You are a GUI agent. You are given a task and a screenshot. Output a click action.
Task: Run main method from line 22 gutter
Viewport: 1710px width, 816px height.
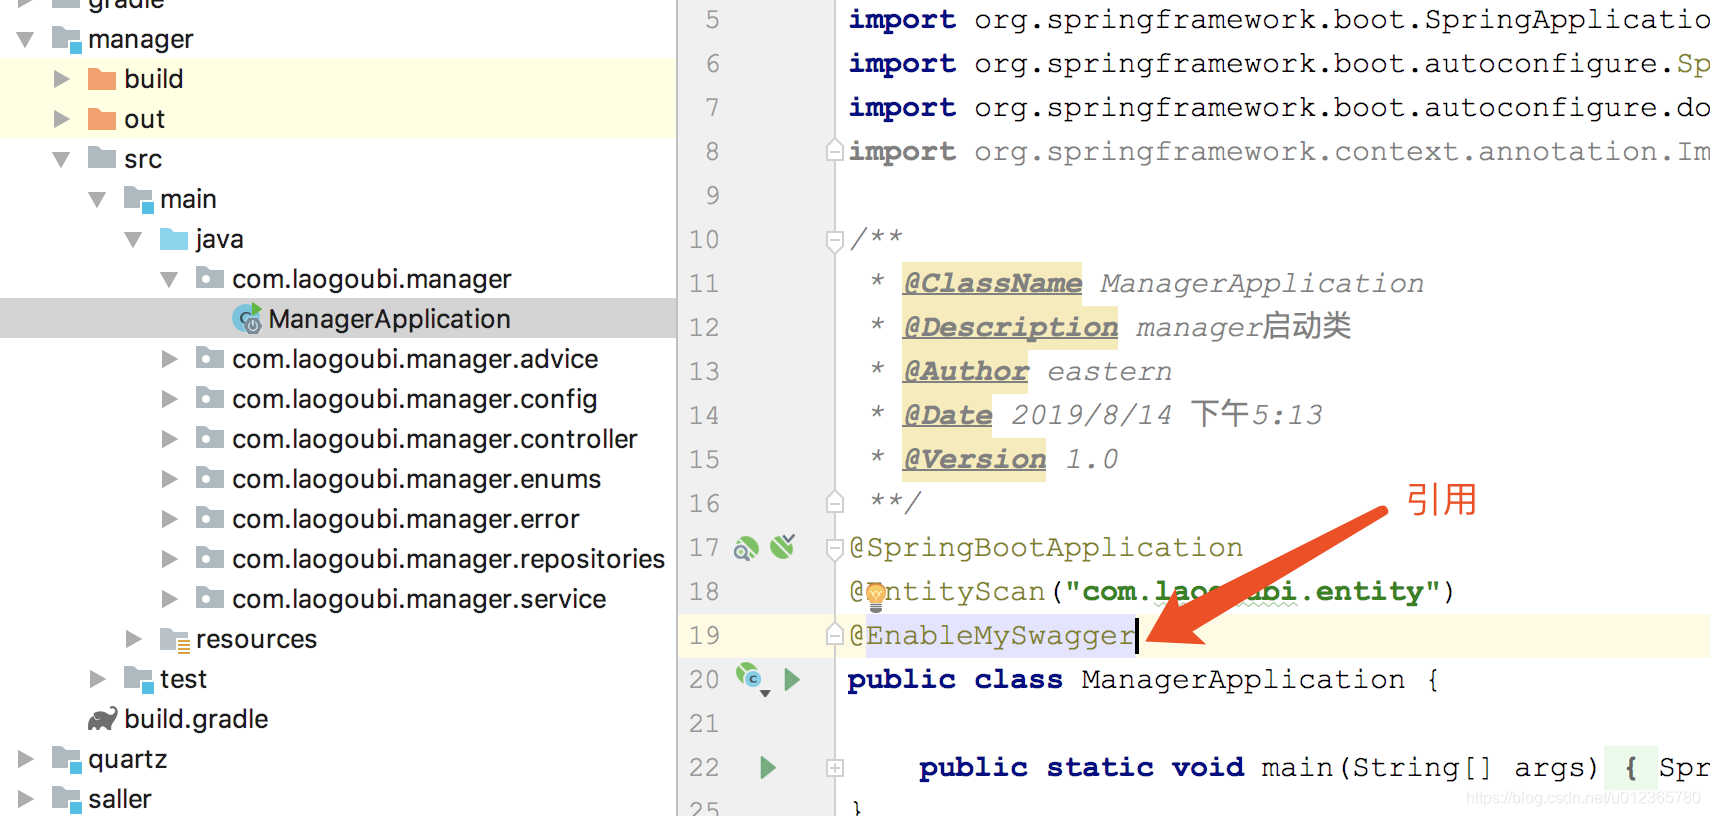pyautogui.click(x=767, y=767)
